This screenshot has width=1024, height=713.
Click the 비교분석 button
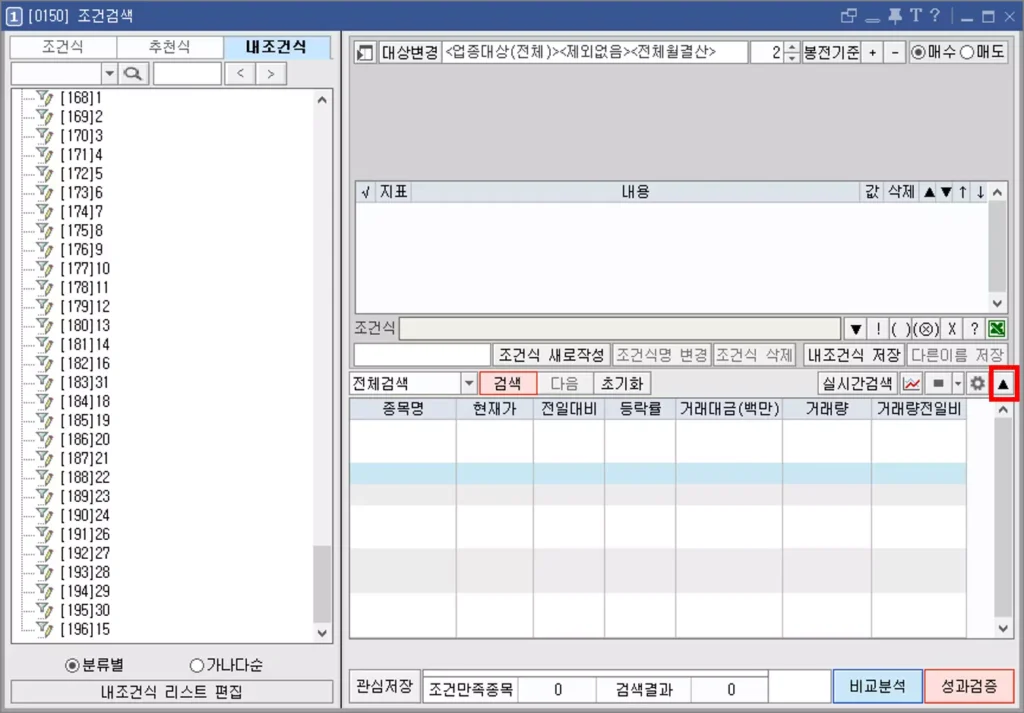pos(878,686)
